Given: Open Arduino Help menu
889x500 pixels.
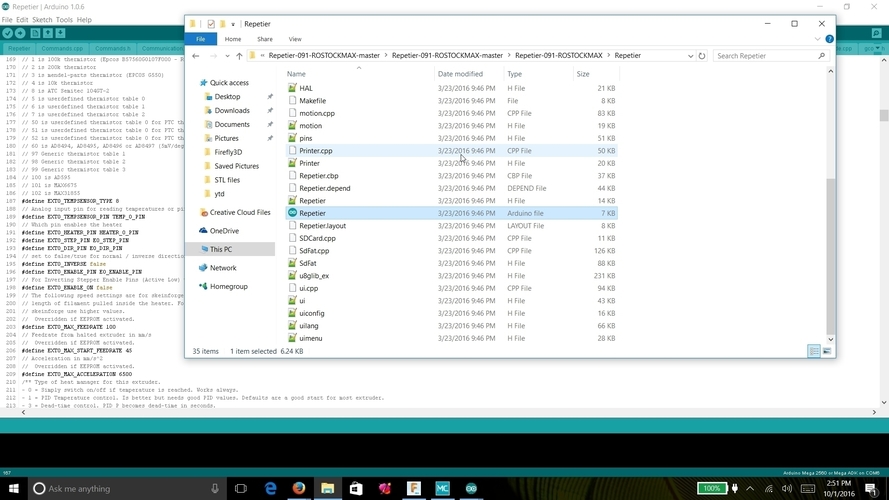Looking at the screenshot, I should (84, 19).
